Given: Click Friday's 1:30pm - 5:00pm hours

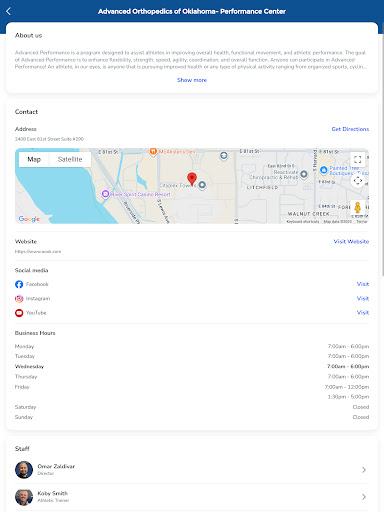Looking at the screenshot, I should coord(348,397).
